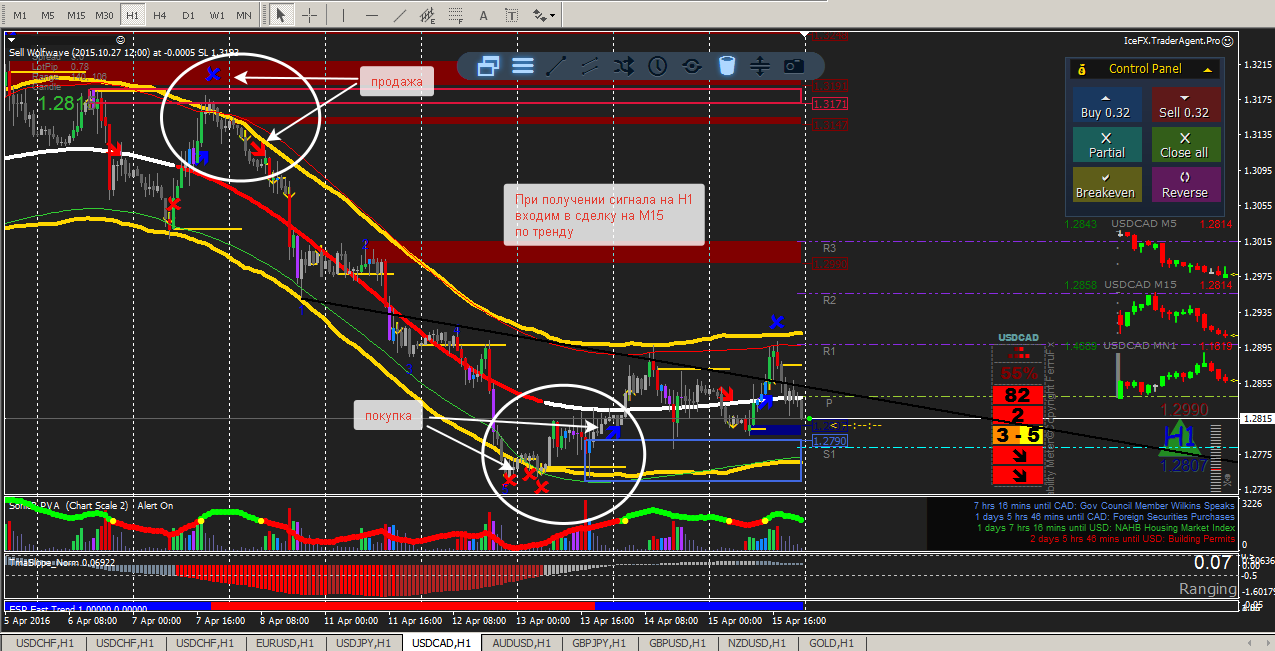Image resolution: width=1275 pixels, height=651 pixels.
Task: Switch chart to H4 timeframe
Action: [160, 15]
